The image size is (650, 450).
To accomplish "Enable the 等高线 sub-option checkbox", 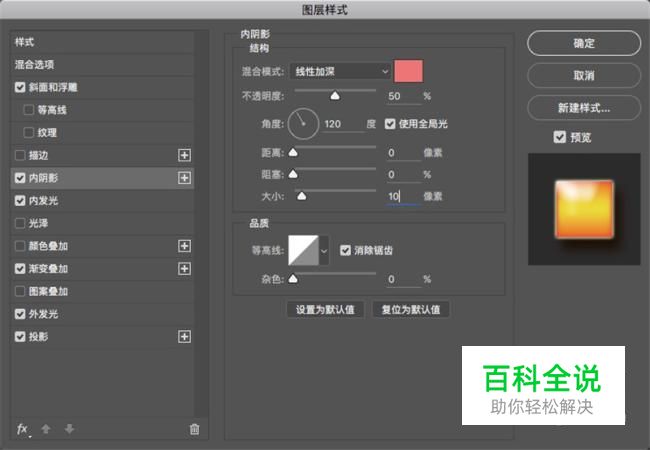I will tap(29, 110).
